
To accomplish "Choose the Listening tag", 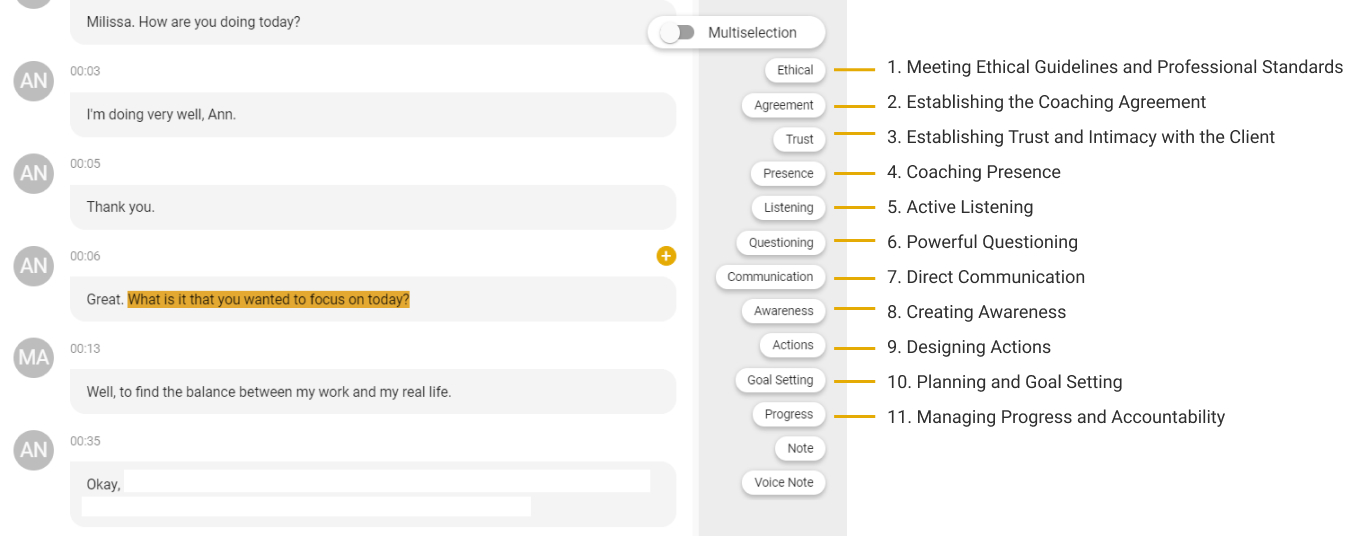I will coord(788,208).
